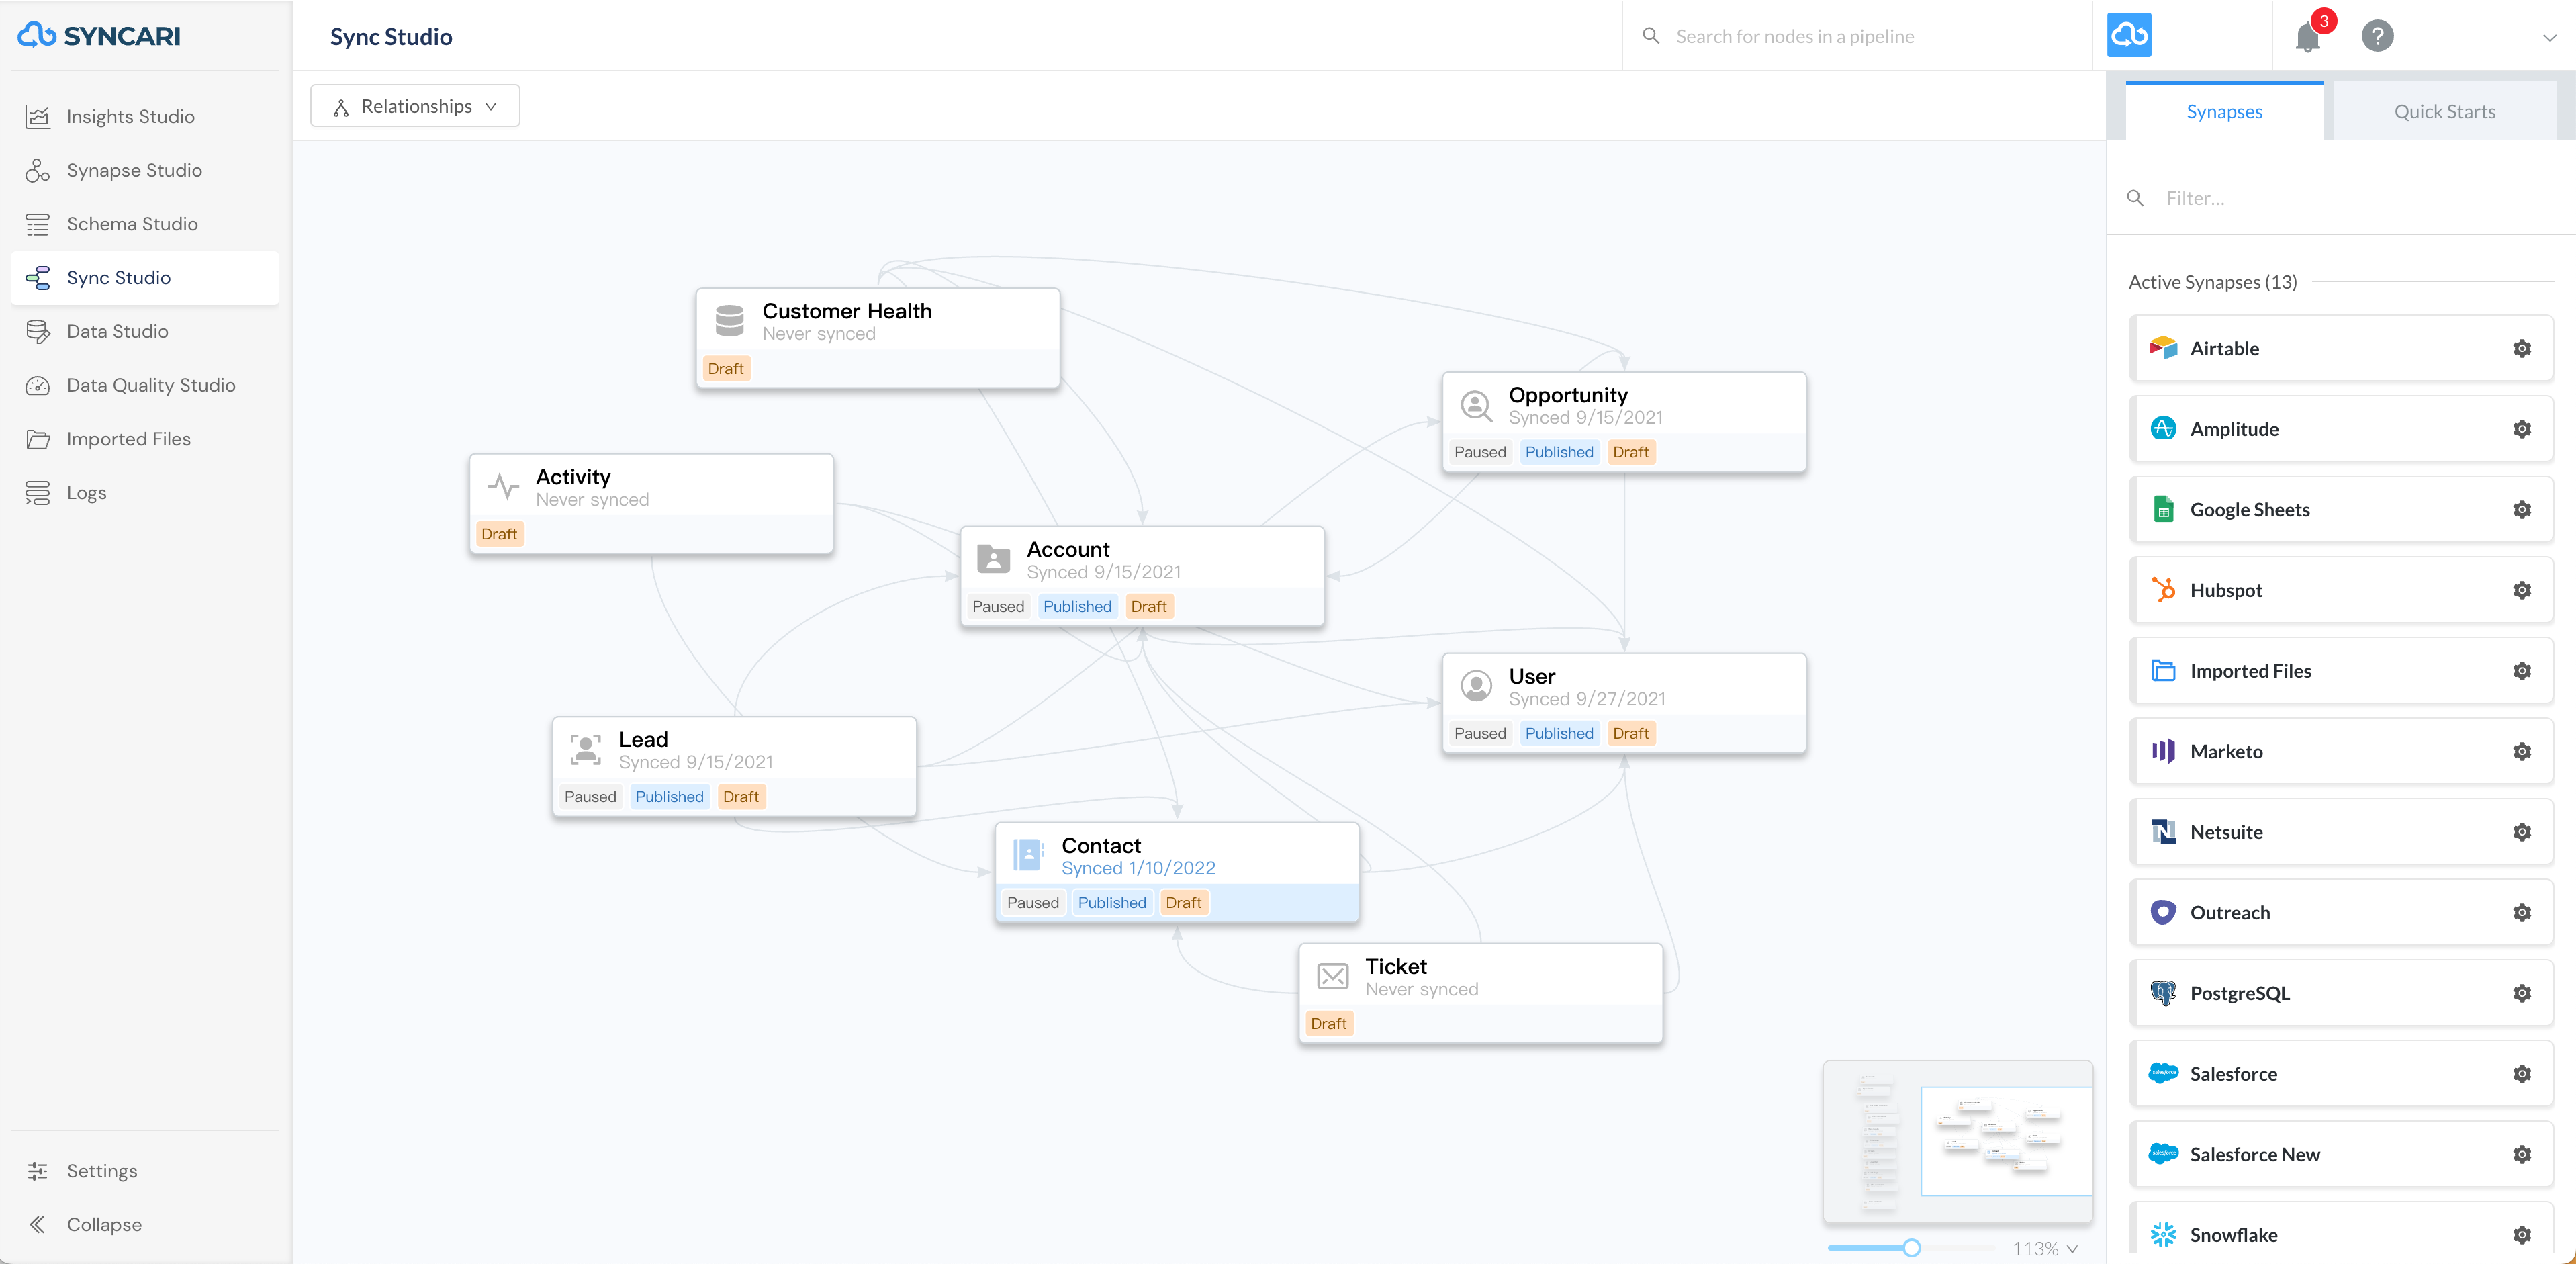Click the Google Sheets logo icon
Viewport: 2576px width, 1264px height.
pyautogui.click(x=2163, y=509)
